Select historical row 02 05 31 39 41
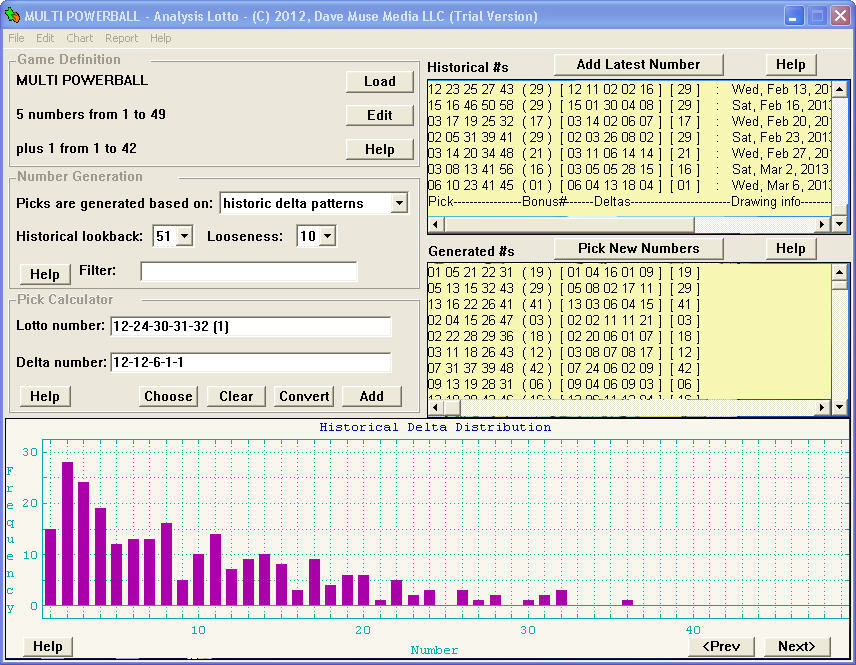The image size is (856, 665). (629, 137)
